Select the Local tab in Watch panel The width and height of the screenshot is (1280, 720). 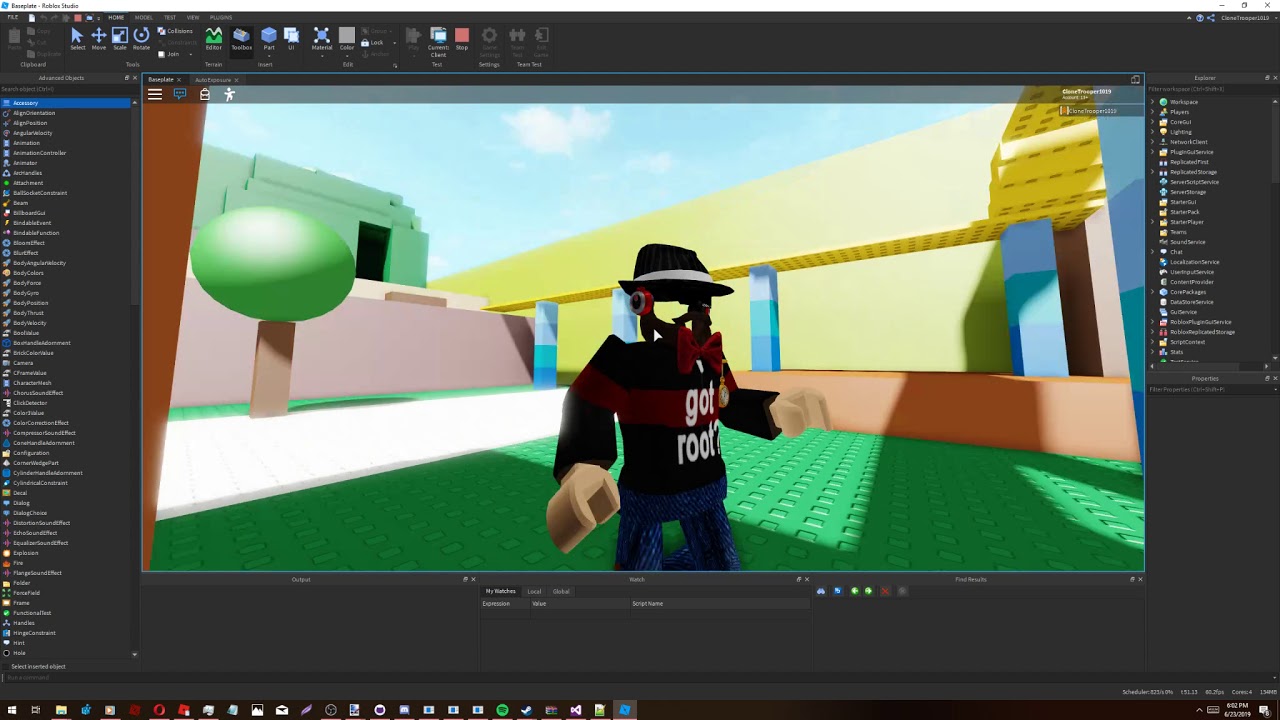pyautogui.click(x=534, y=591)
